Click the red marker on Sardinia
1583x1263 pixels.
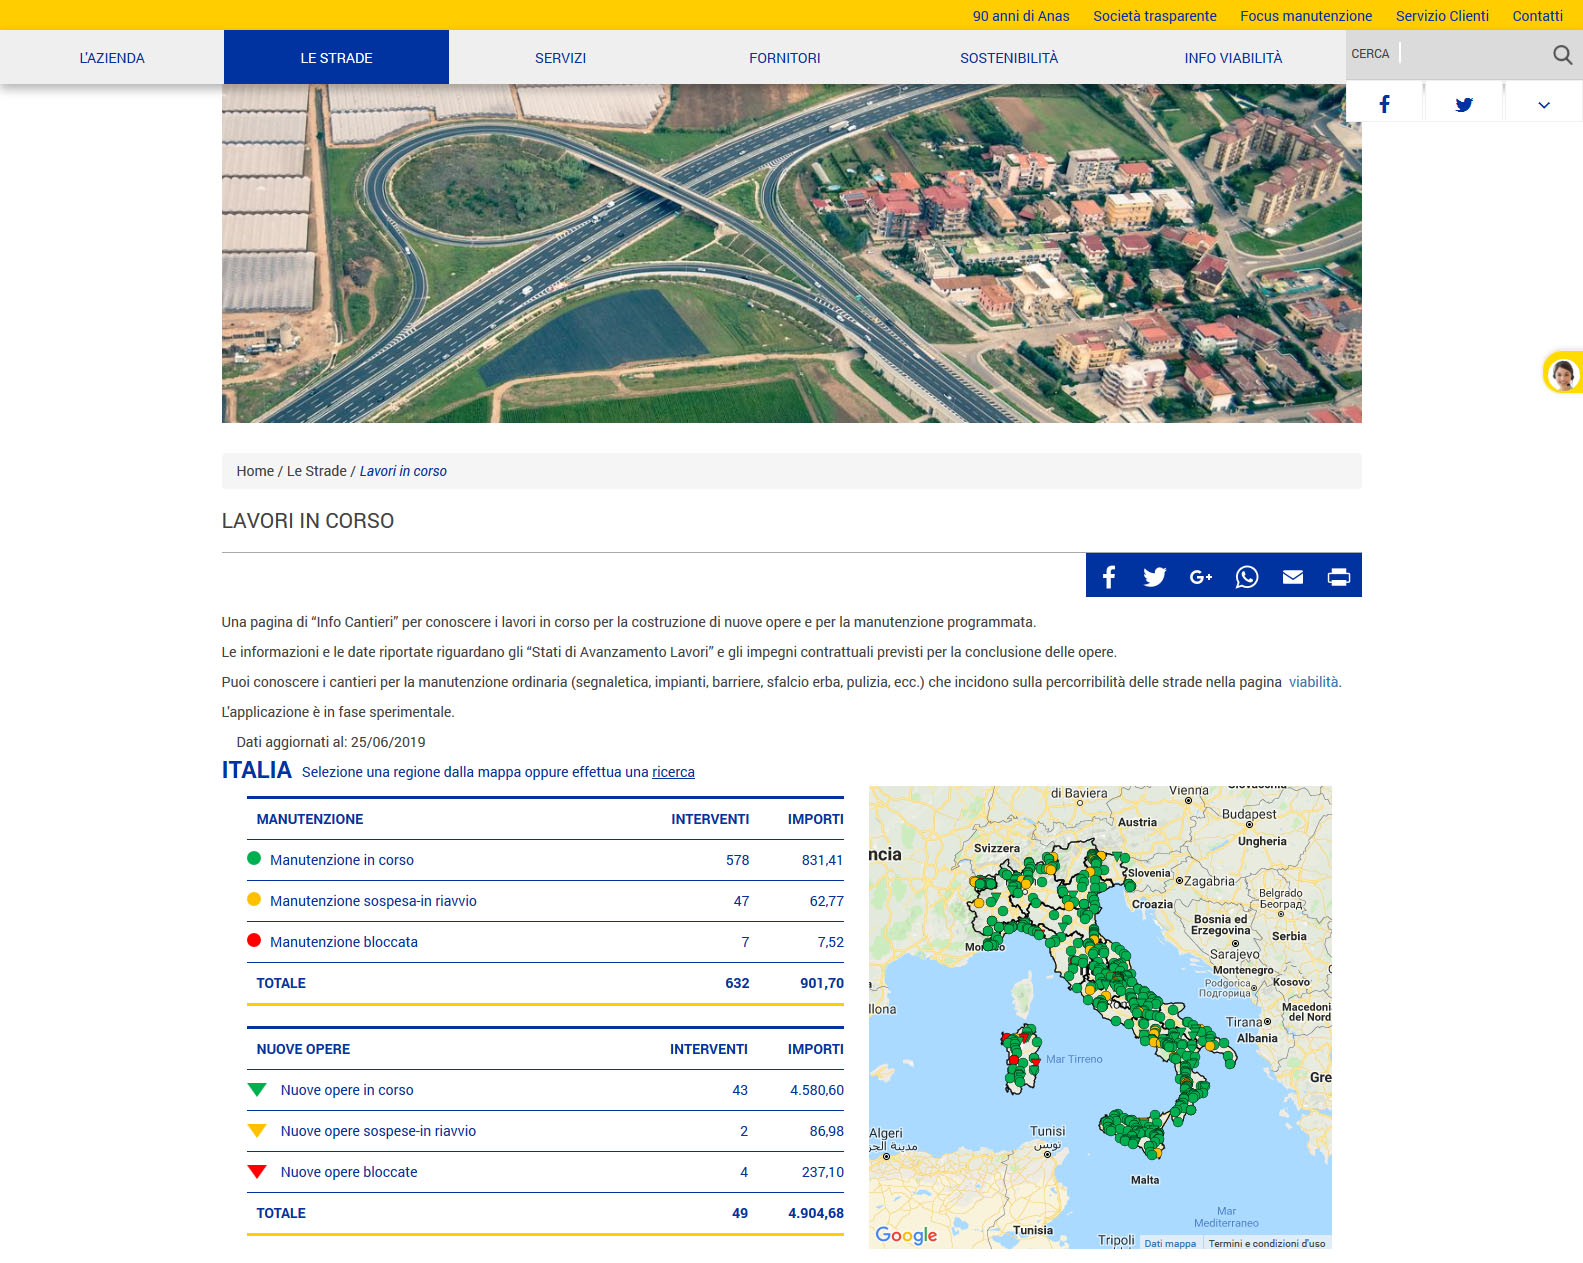[x=1013, y=1059]
